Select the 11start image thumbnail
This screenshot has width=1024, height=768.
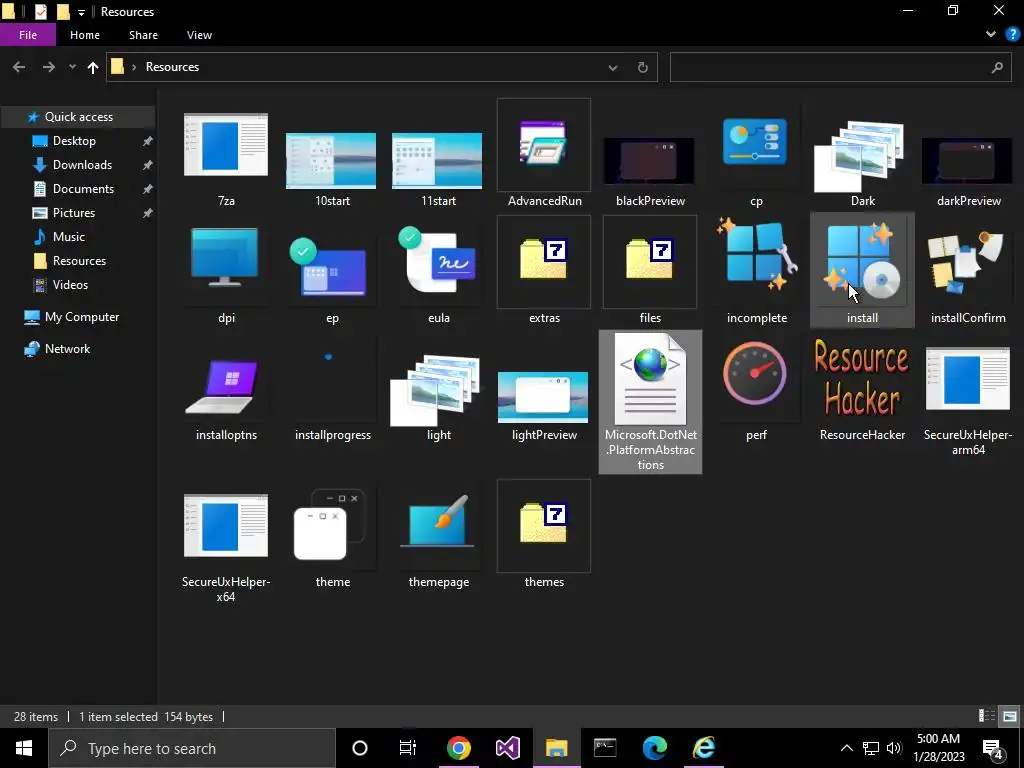tap(437, 161)
